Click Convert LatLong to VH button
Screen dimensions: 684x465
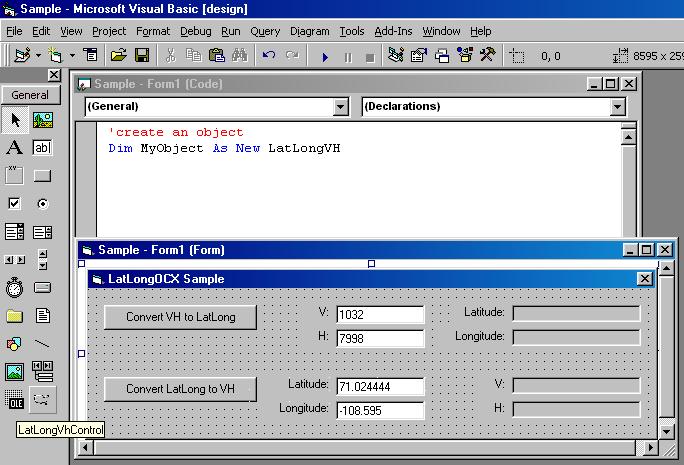click(x=180, y=389)
